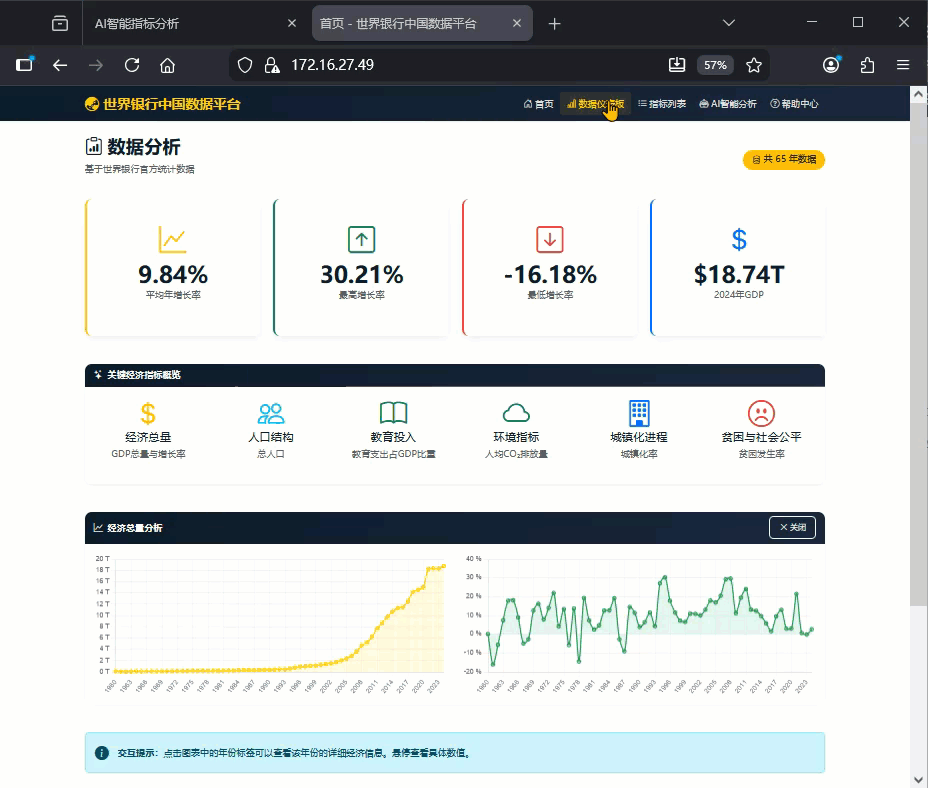The height and width of the screenshot is (788, 928).
Task: Open 人口结构 people indicator icon
Action: [271, 413]
